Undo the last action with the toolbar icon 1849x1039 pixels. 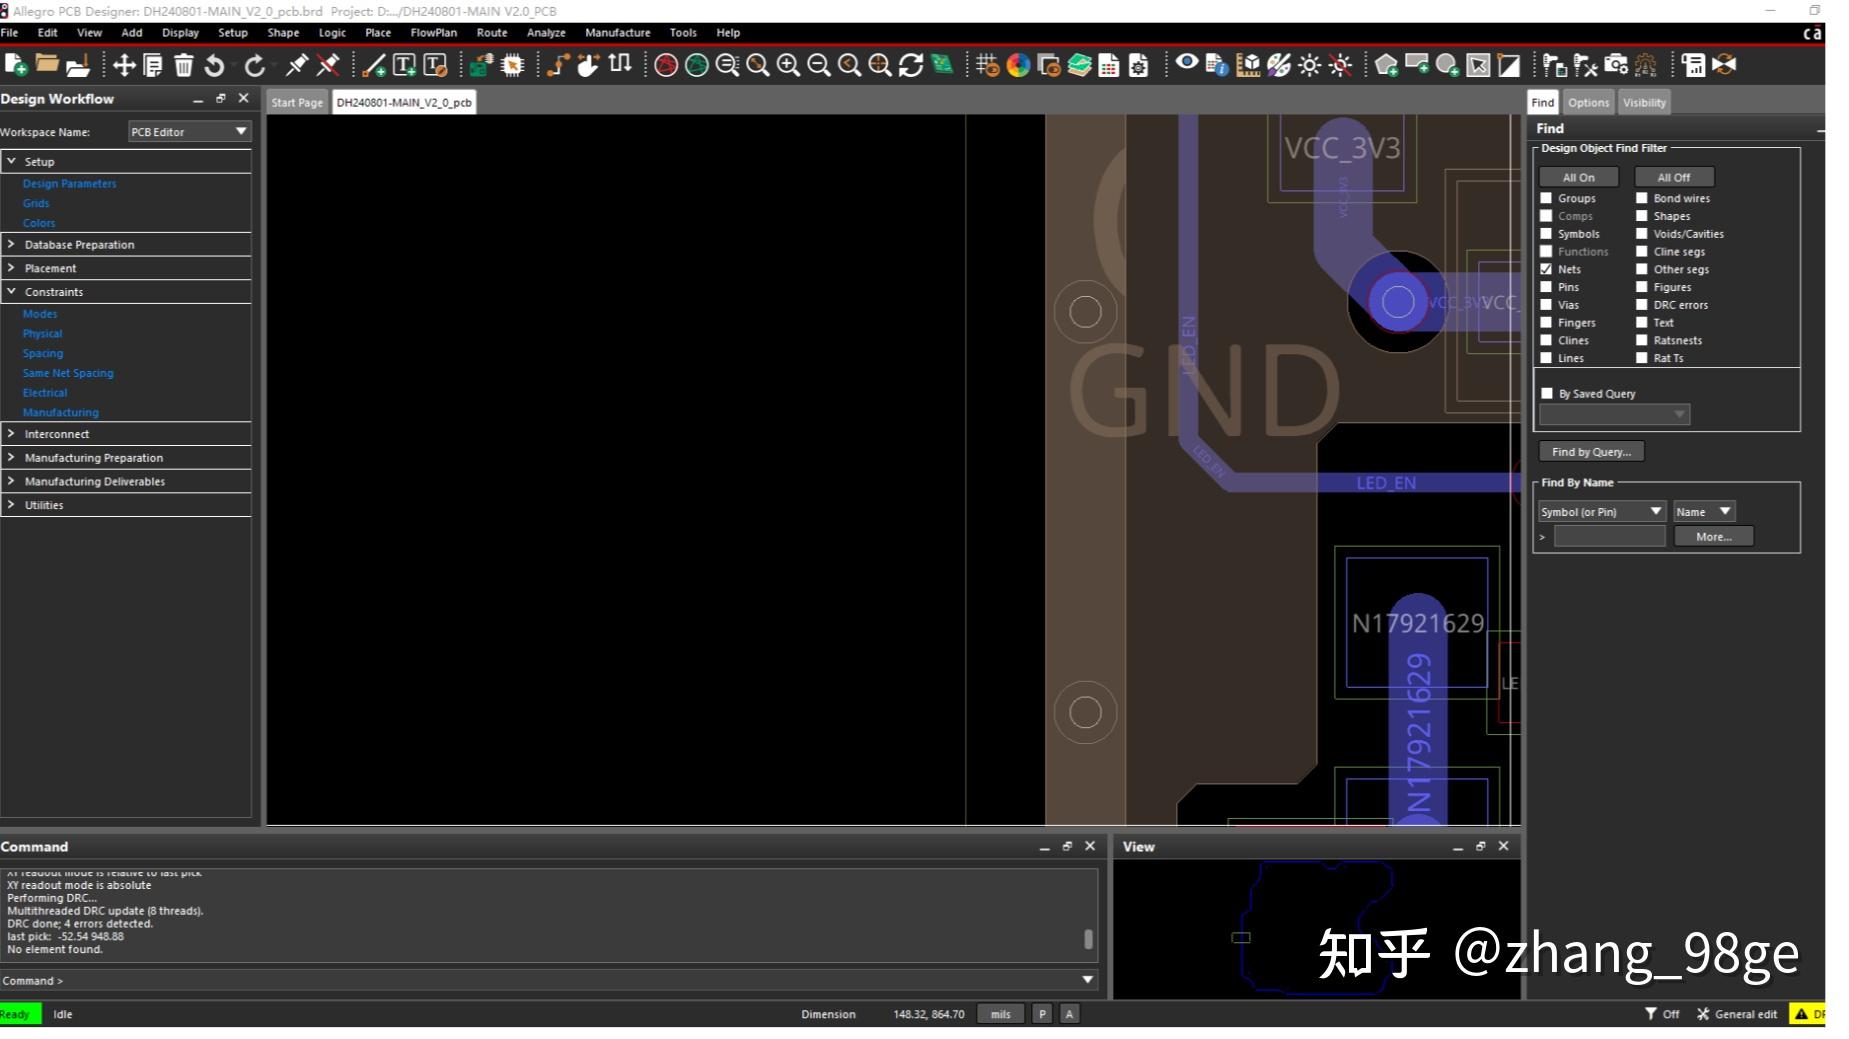pyautogui.click(x=214, y=65)
